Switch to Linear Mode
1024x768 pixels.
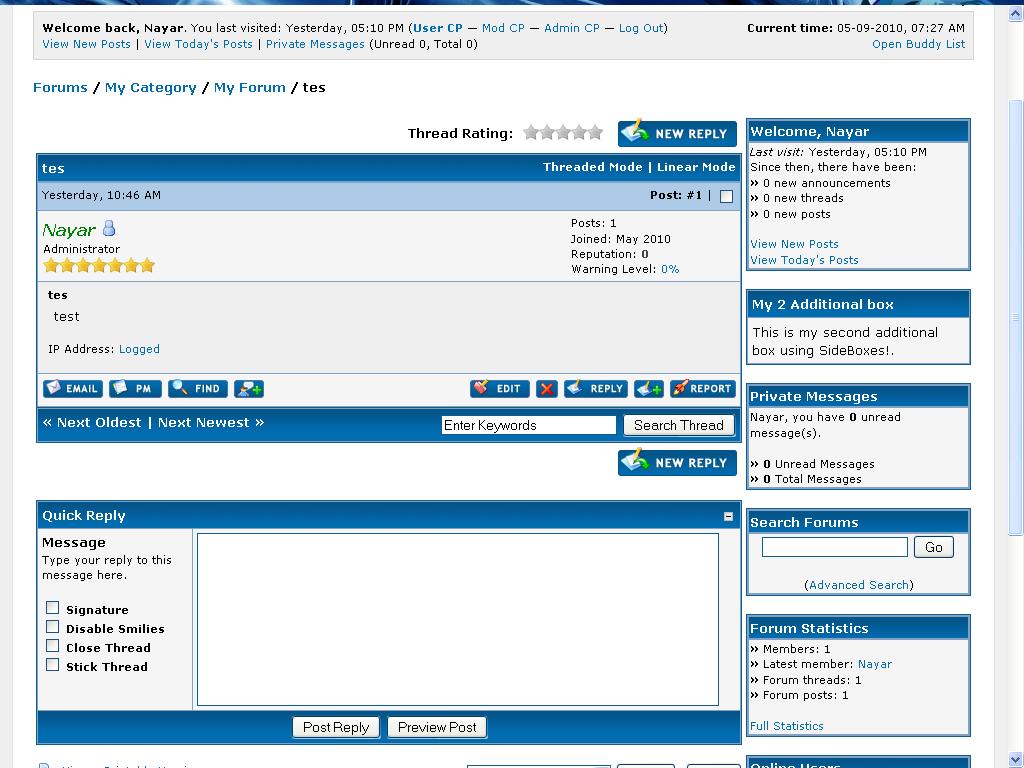coord(696,167)
